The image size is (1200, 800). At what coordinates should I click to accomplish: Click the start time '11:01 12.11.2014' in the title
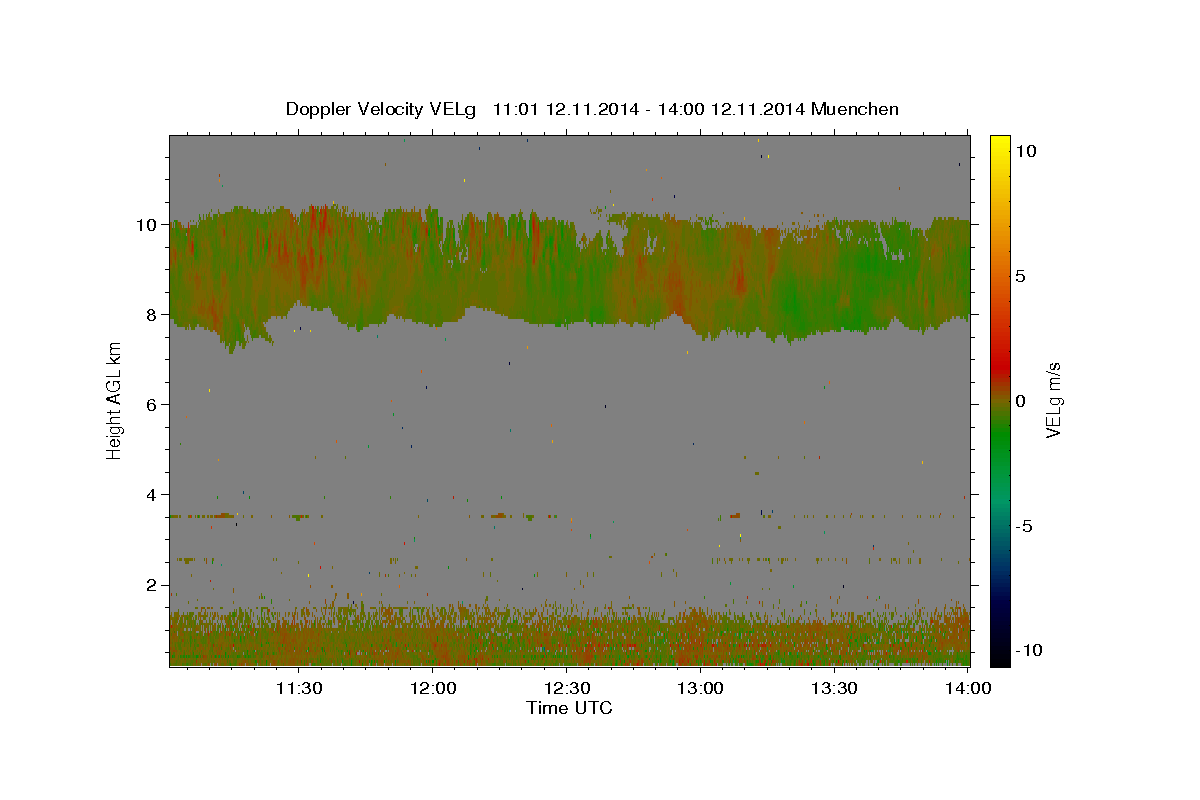[564, 109]
